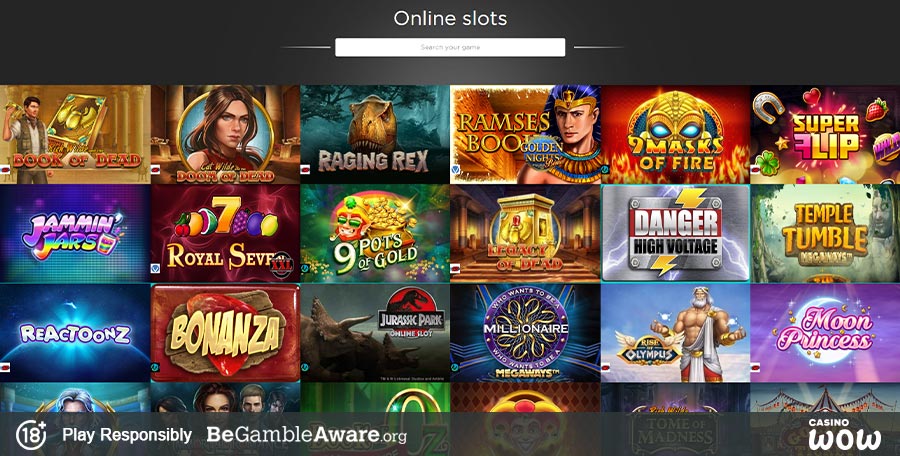Viewport: 900px width, 456px height.
Task: Play the 9 Masks of Fire slot
Action: click(675, 134)
